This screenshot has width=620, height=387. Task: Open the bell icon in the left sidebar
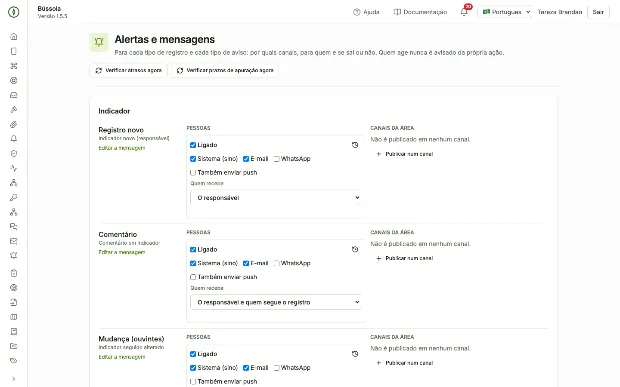coord(13,139)
